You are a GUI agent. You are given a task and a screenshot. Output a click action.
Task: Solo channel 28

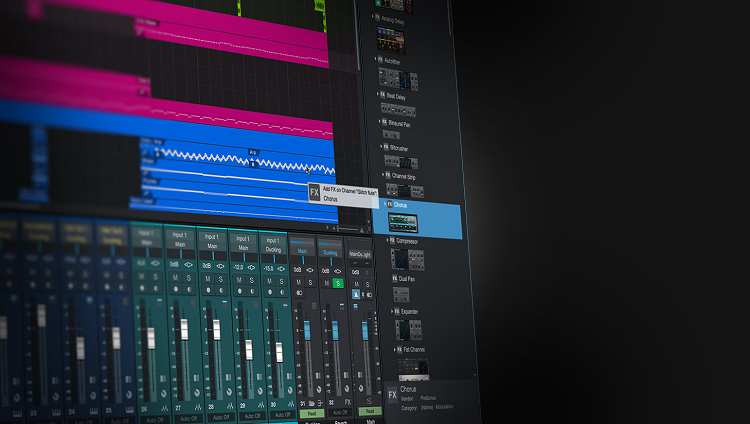[221, 279]
